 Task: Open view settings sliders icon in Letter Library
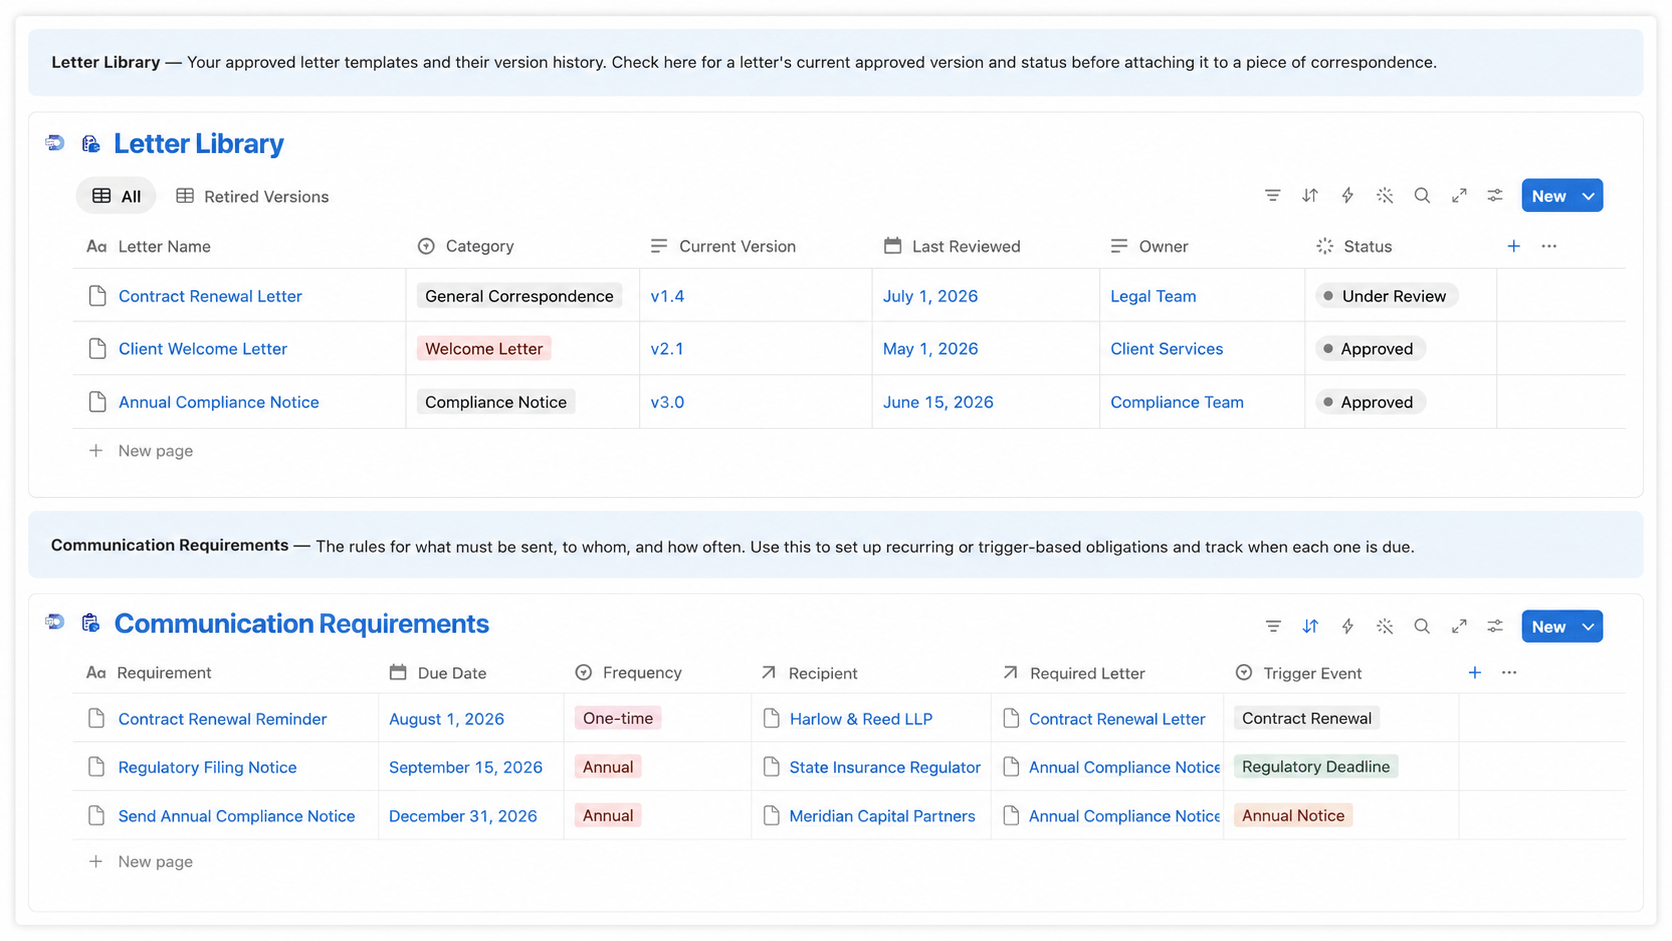[x=1495, y=196]
